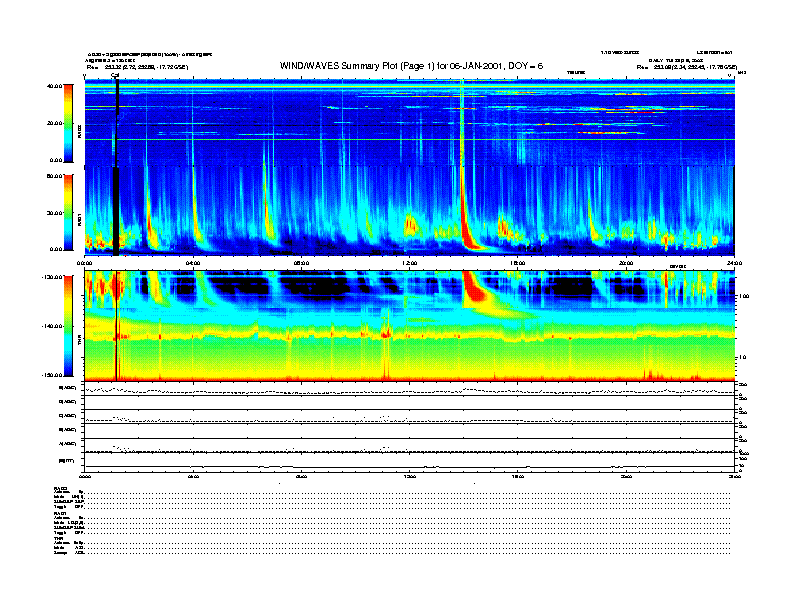
Task: Click the 100 label on the TNR right axis
Action: pyautogui.click(x=744, y=296)
